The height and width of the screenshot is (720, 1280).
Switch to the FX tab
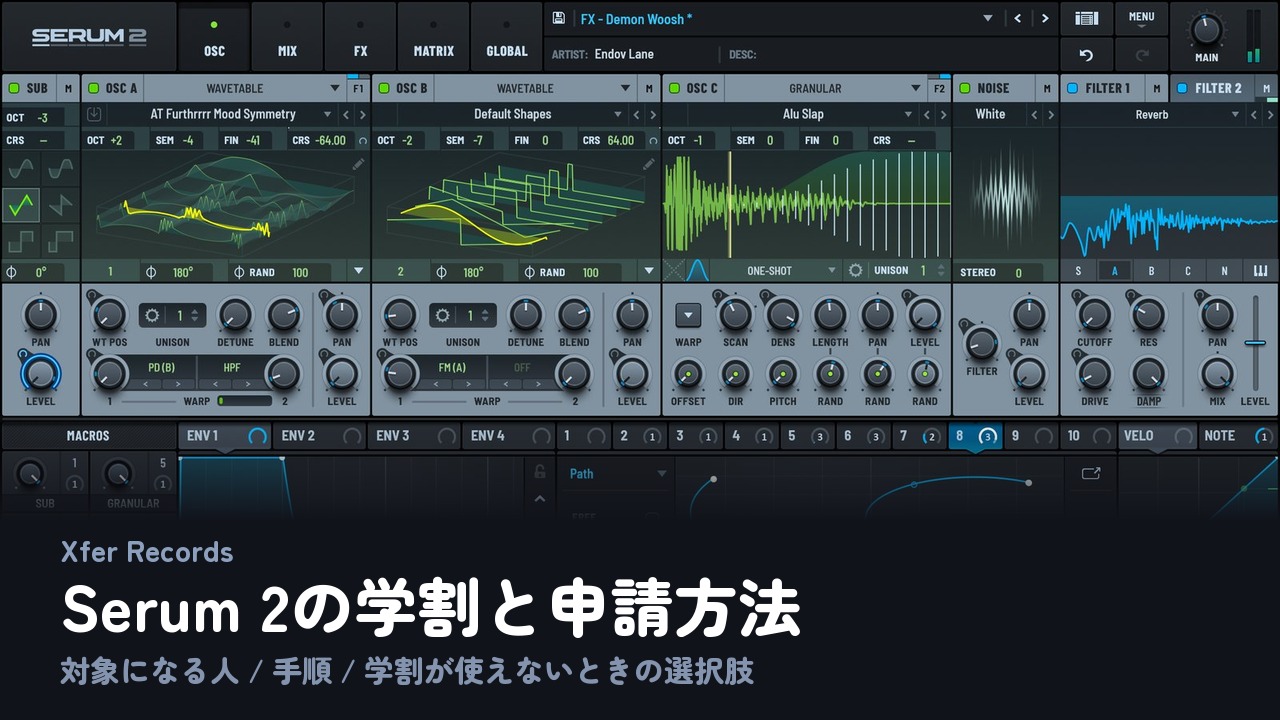coord(360,37)
